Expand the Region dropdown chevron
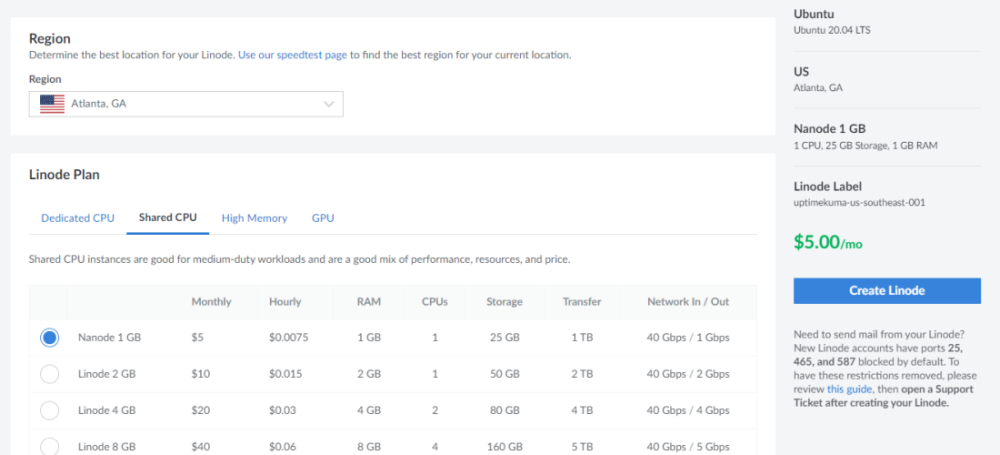This screenshot has width=1000, height=455. [329, 104]
